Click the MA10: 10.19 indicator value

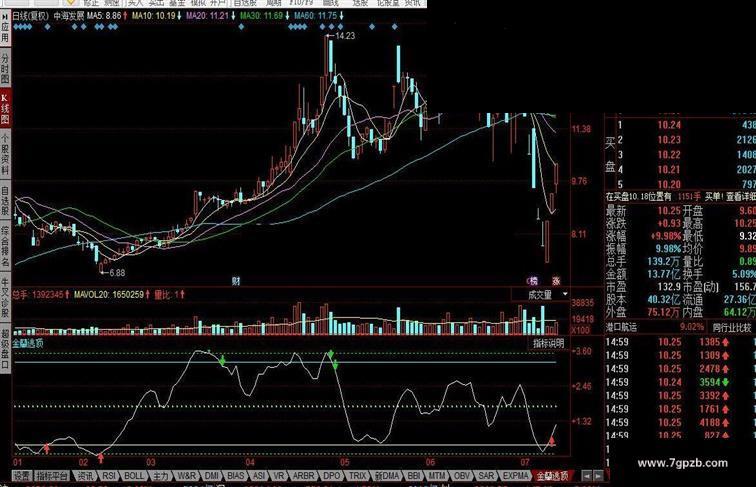(153, 15)
